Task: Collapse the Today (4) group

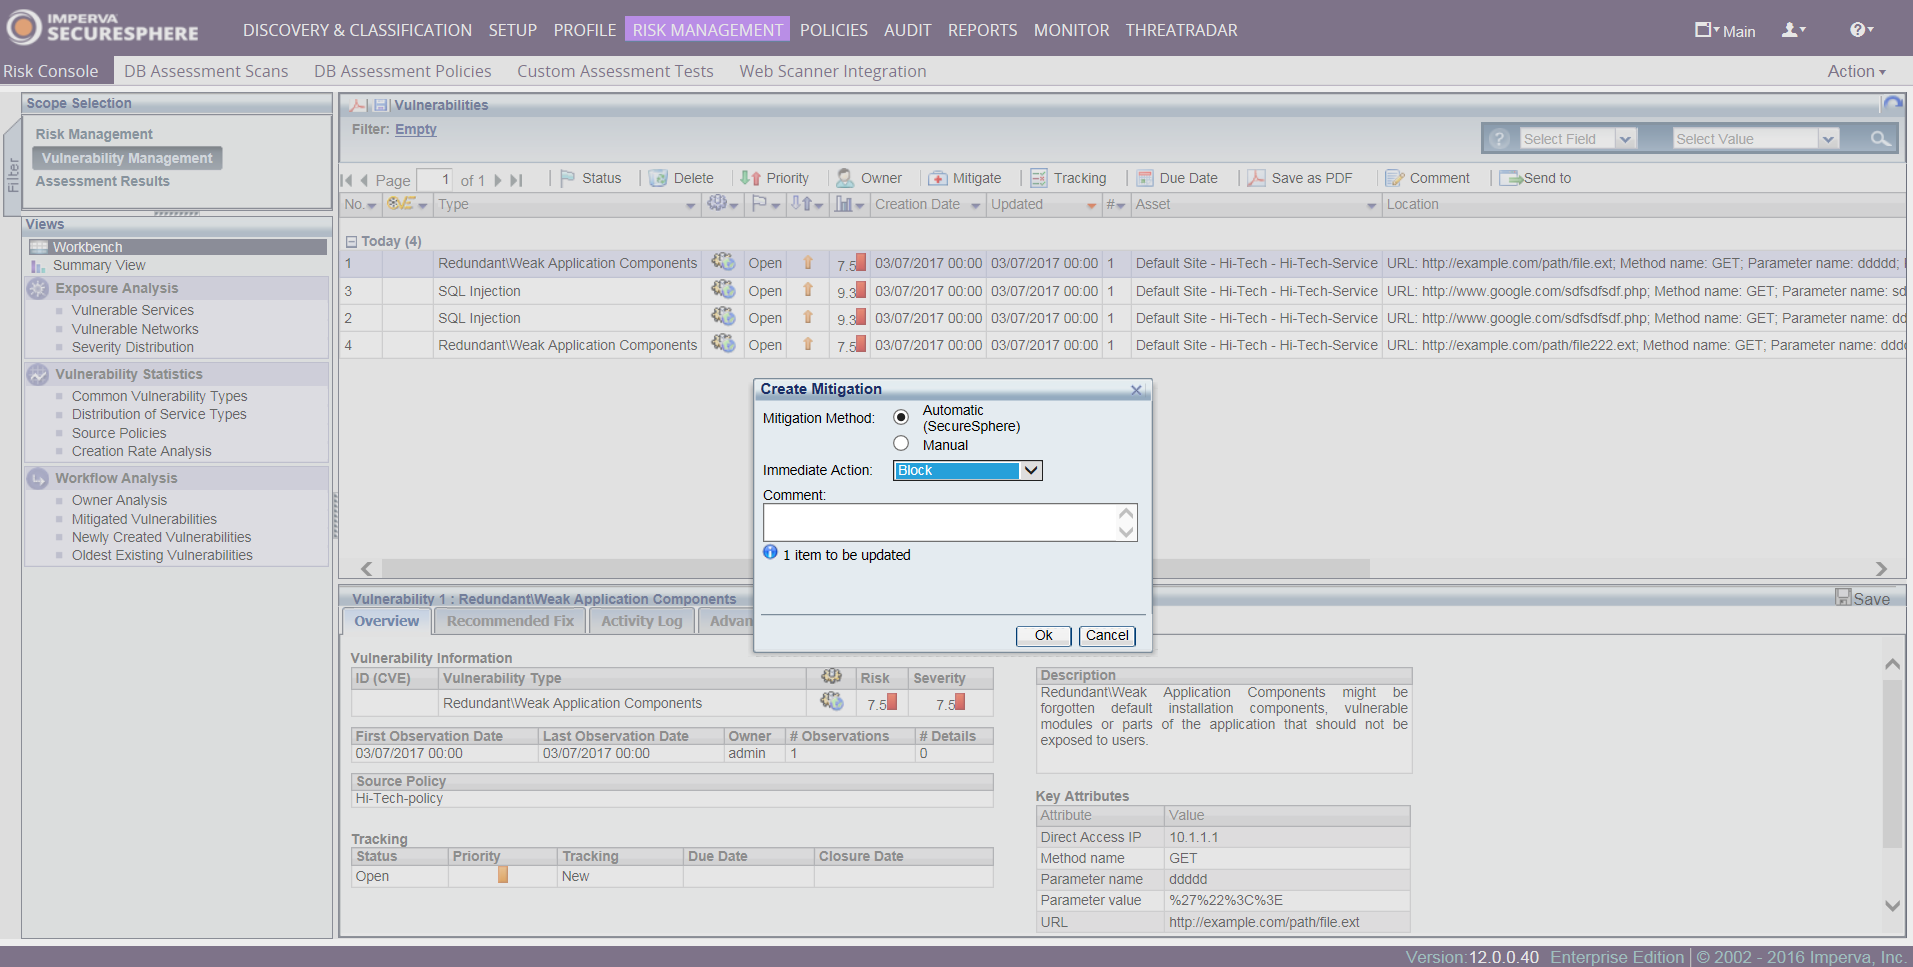Action: point(351,241)
